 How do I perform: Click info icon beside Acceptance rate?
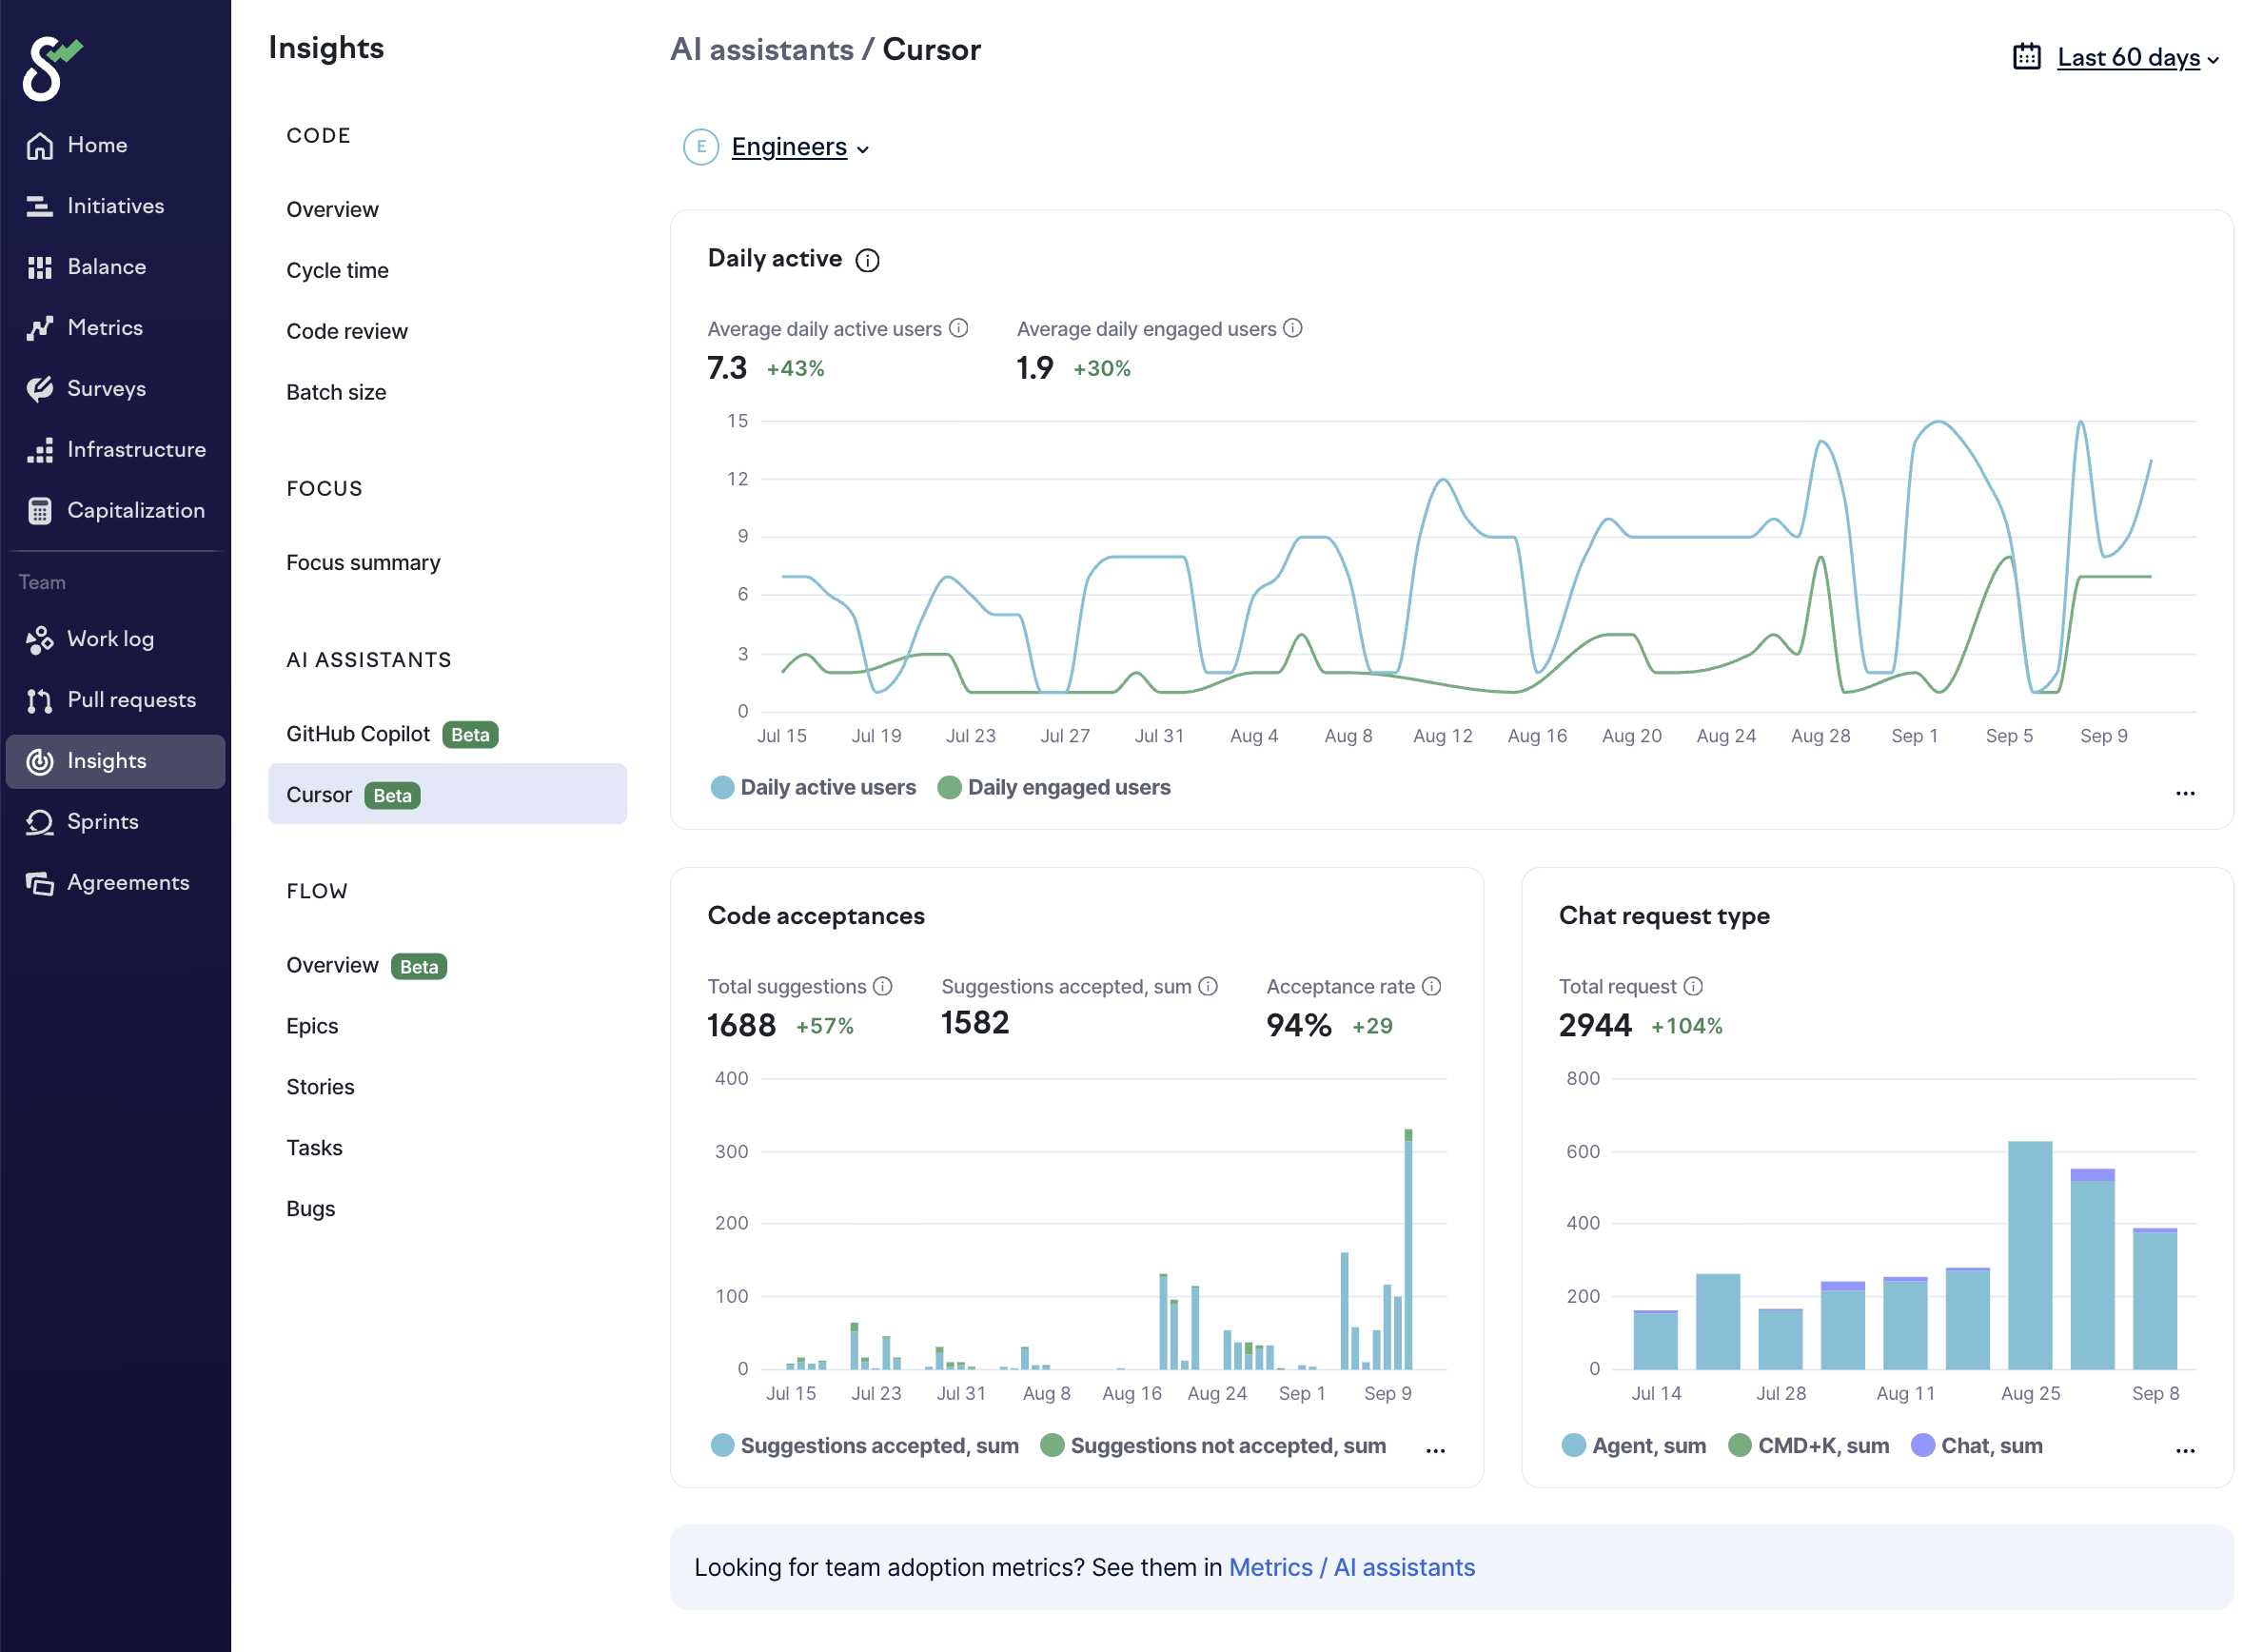tap(1432, 987)
